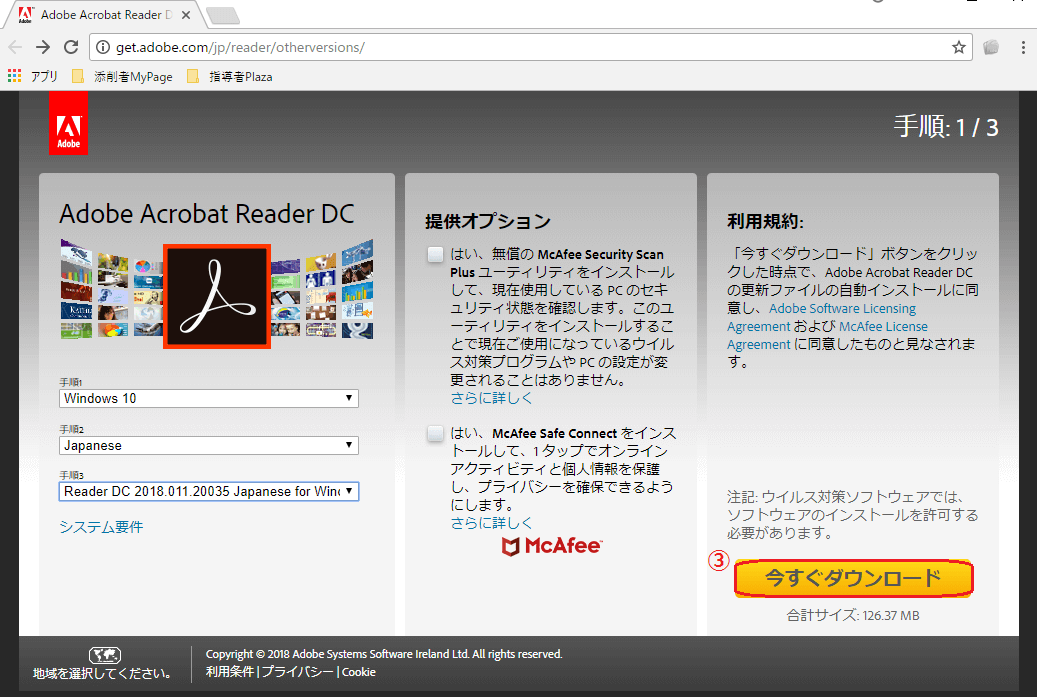Click the Copyright © 2018 Adobe Systems text
1037x697 pixels.
pos(384,654)
